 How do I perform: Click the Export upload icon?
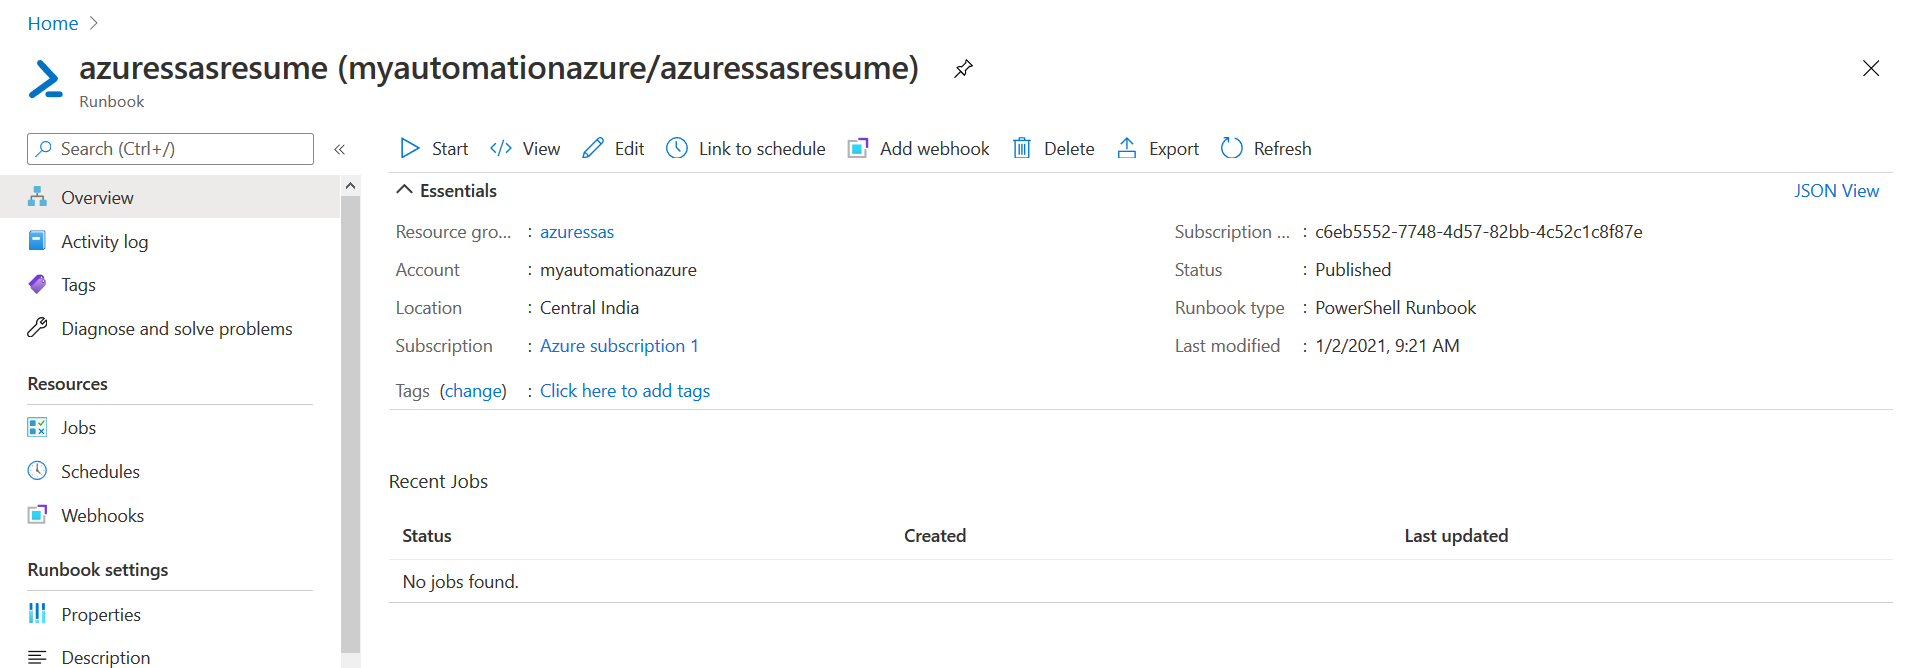1127,148
